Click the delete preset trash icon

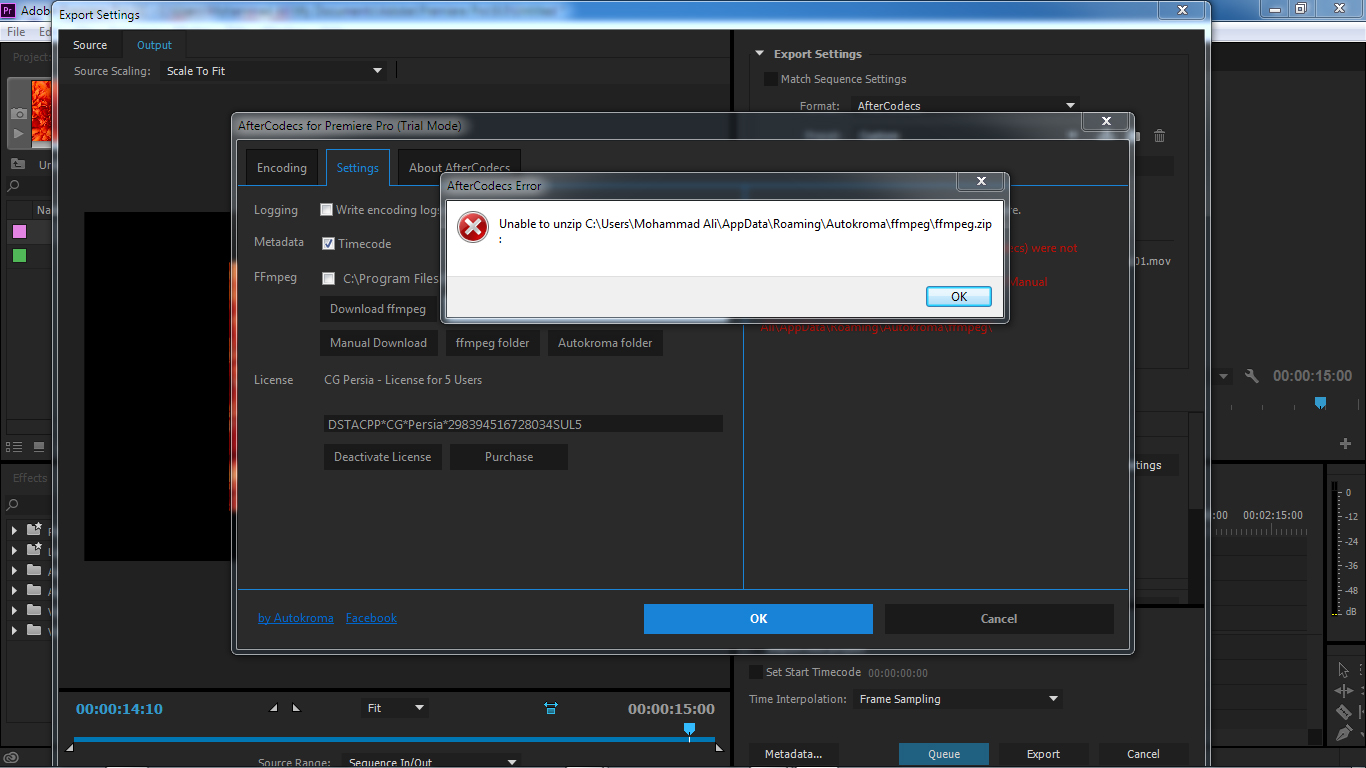1160,136
